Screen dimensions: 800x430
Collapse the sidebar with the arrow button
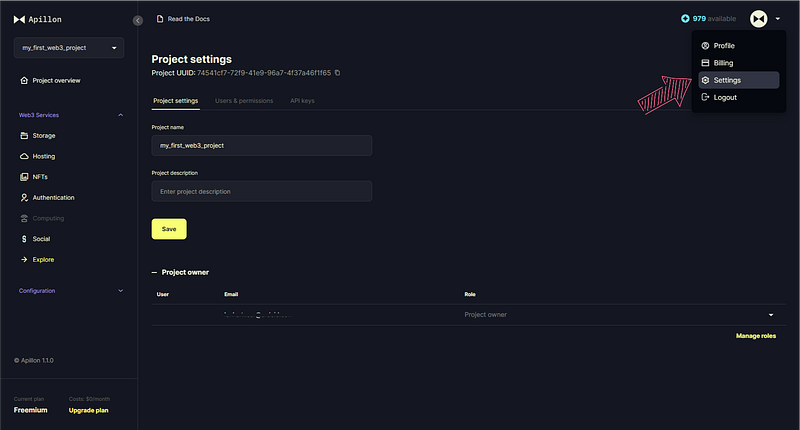click(138, 20)
